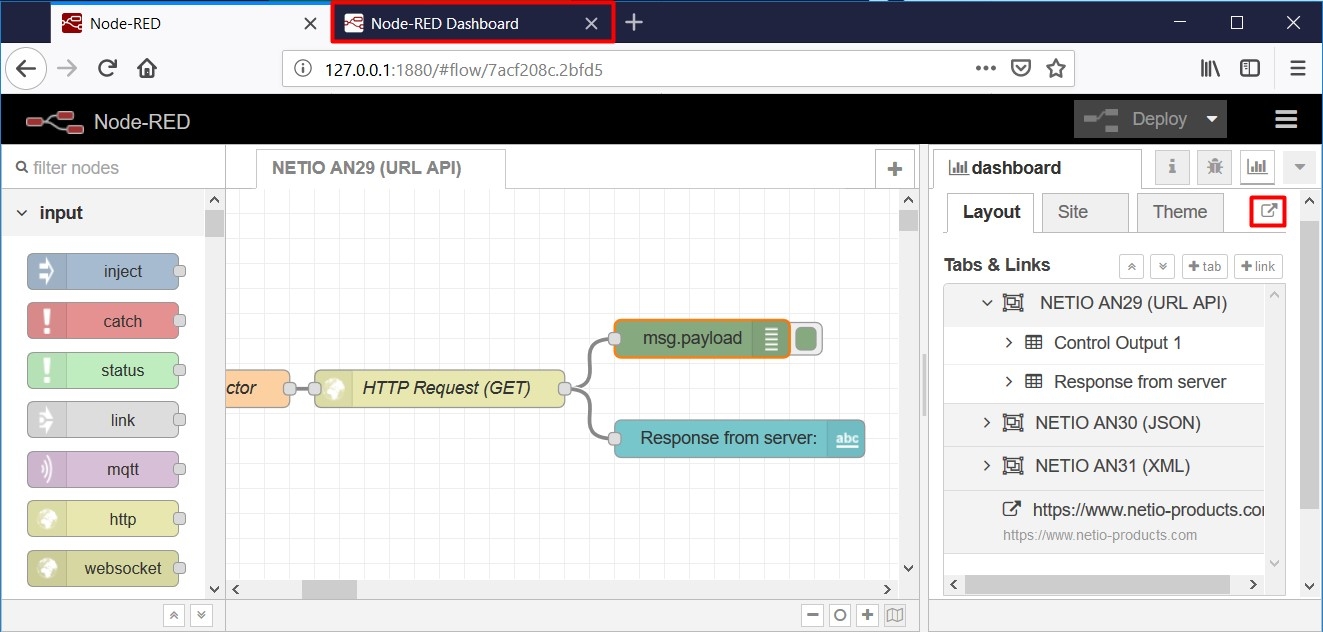Viewport: 1323px width, 632px height.
Task: Open the Firefox application menu
Action: tap(1298, 68)
